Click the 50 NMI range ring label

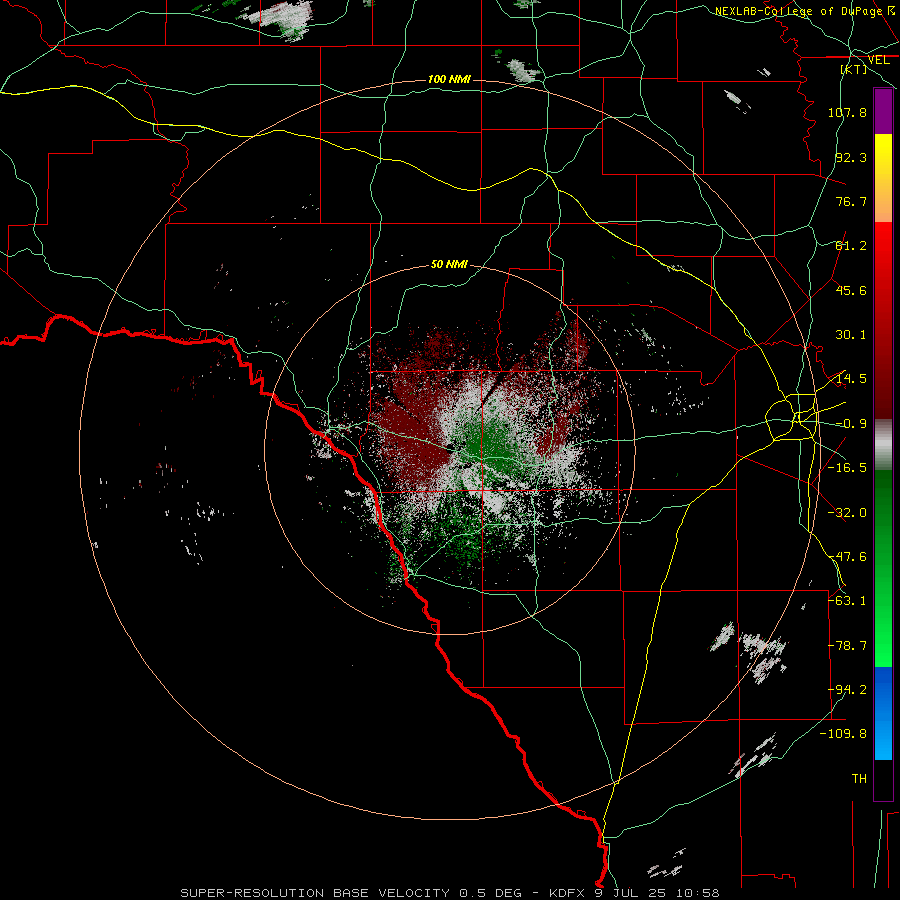(449, 265)
